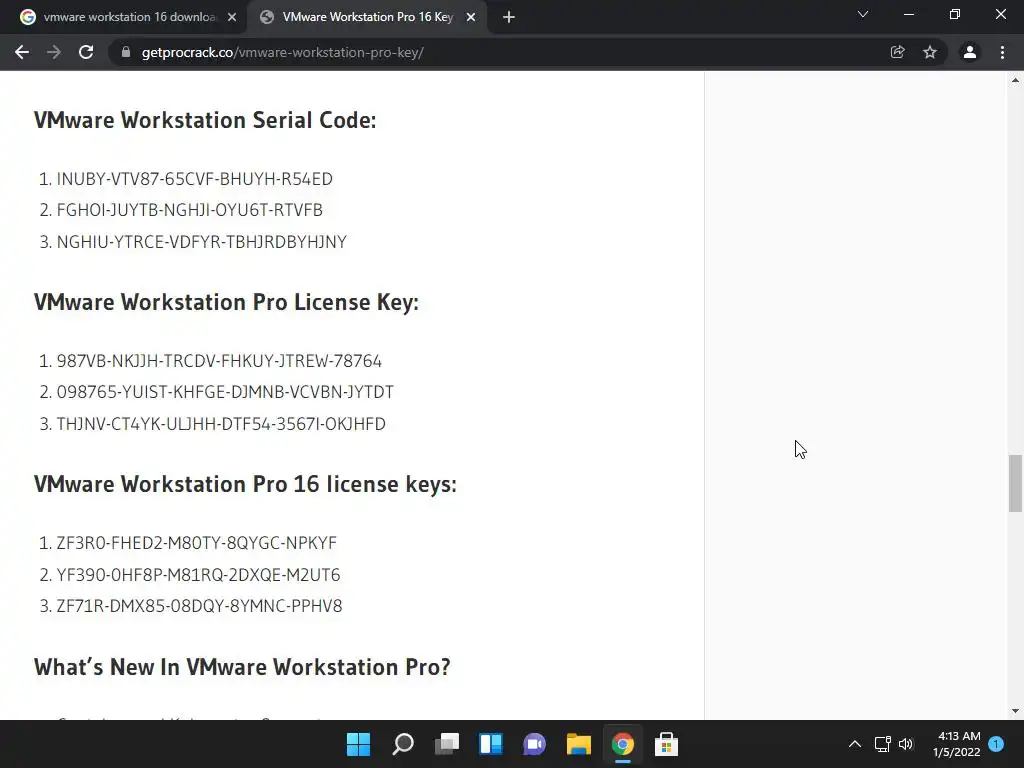Click the address bar URL
Viewport: 1024px width, 768px height.
tap(283, 52)
